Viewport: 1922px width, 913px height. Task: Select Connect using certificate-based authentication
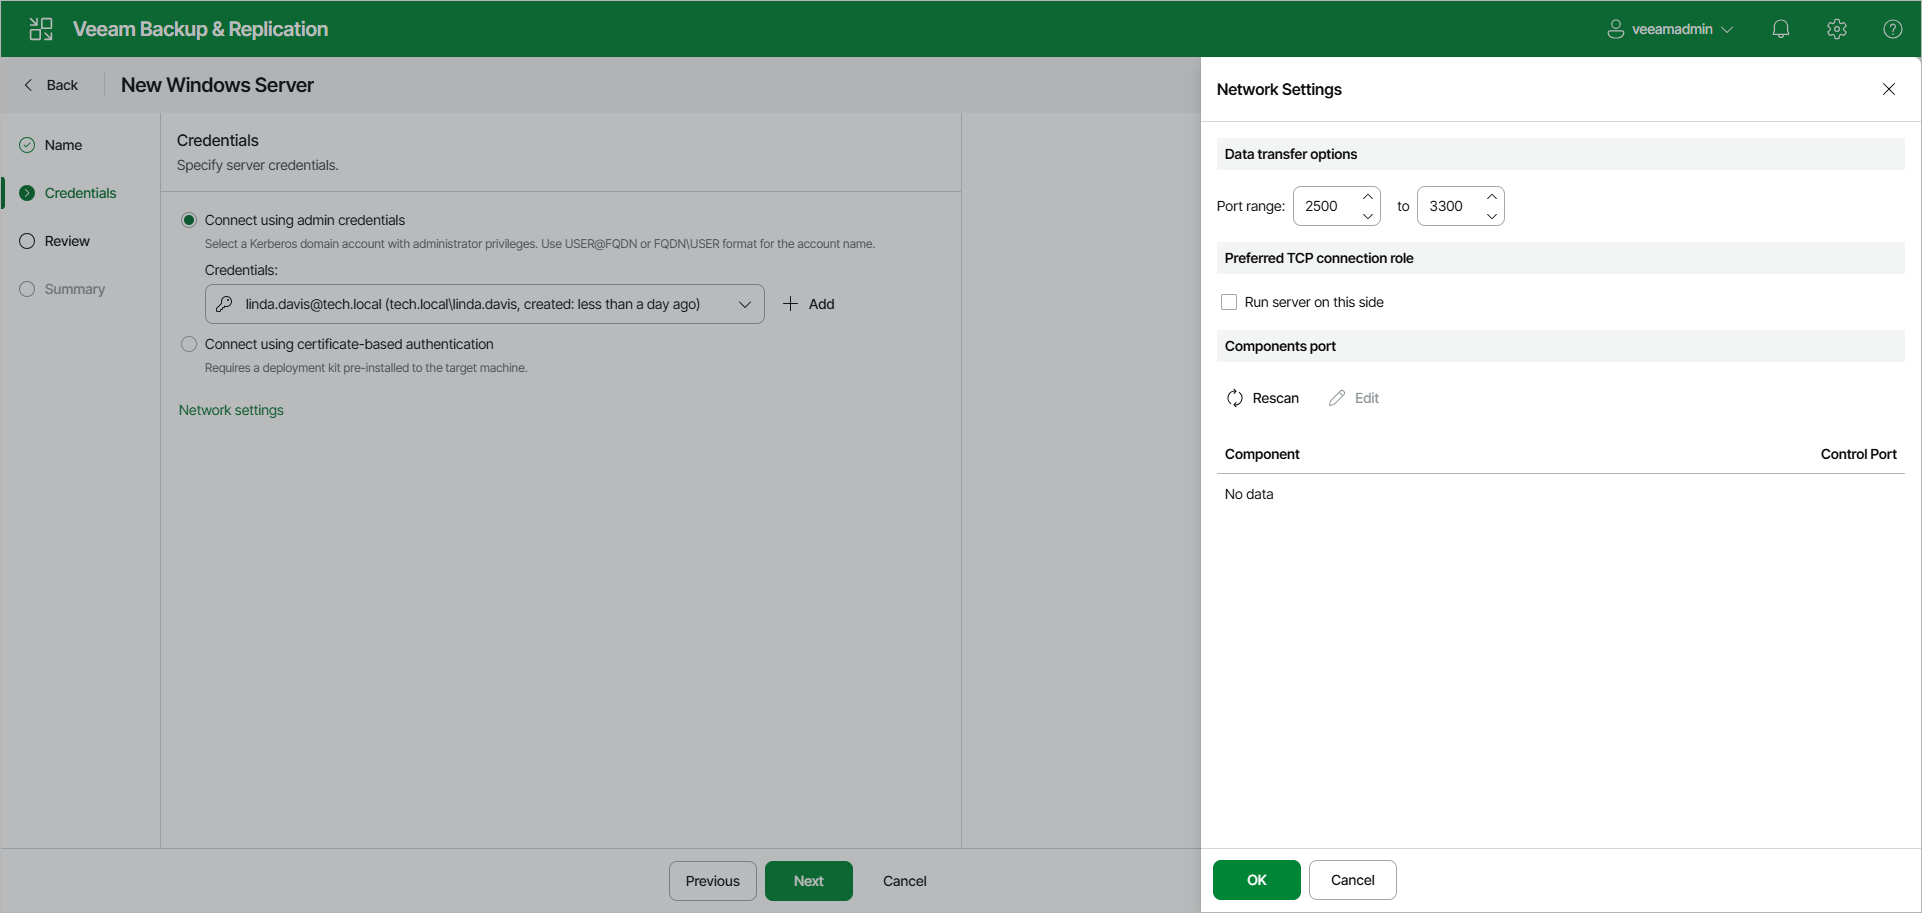(189, 344)
